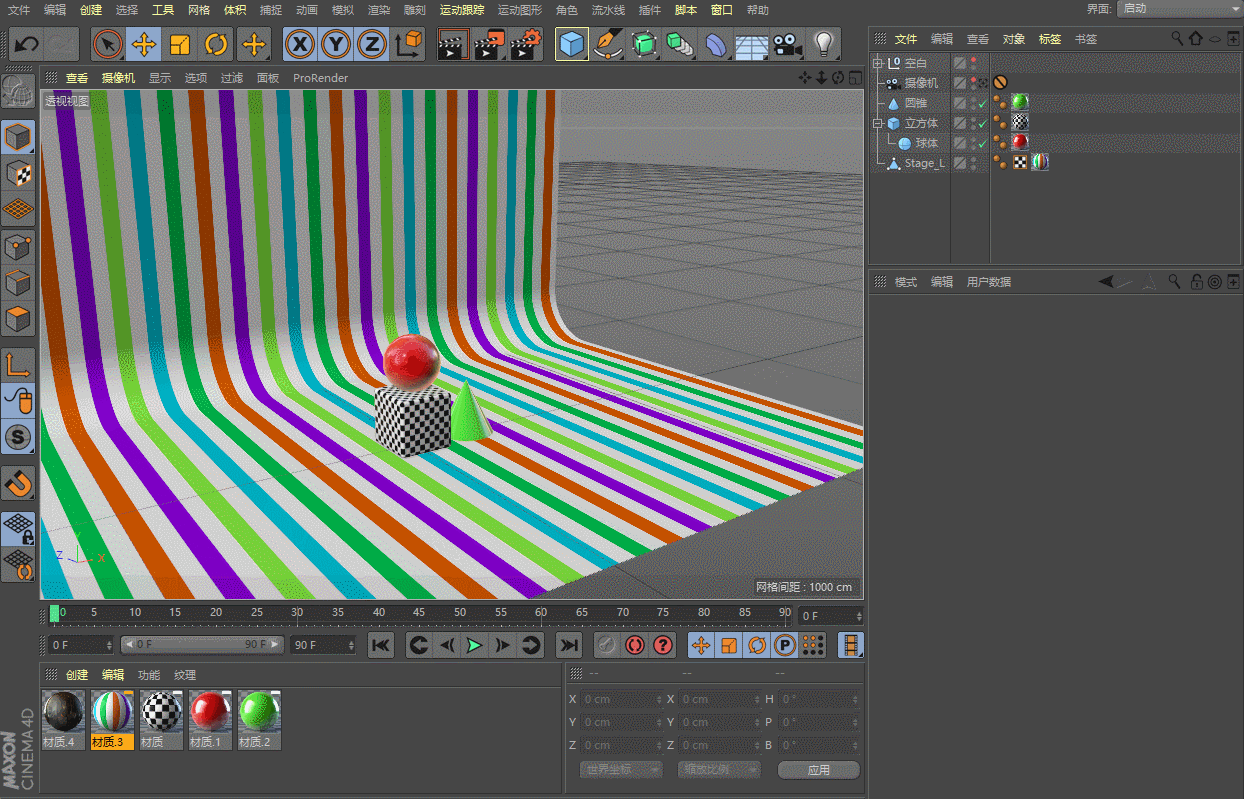
Task: Click the Undo arrow icon
Action: [27, 45]
